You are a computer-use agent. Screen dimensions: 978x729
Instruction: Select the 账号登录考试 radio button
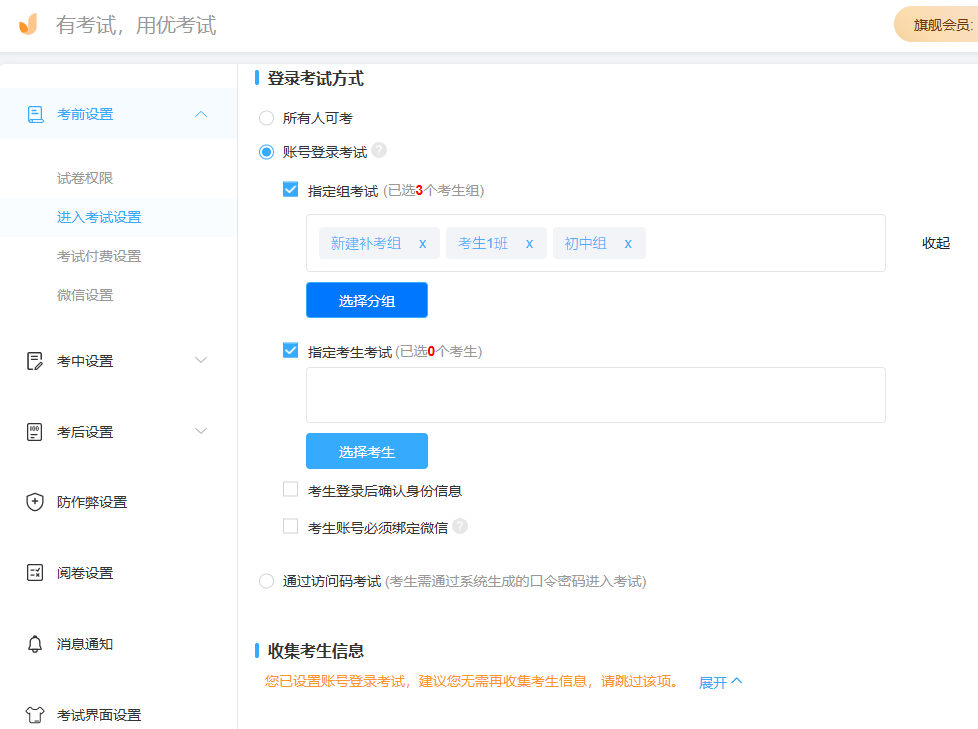click(x=266, y=152)
